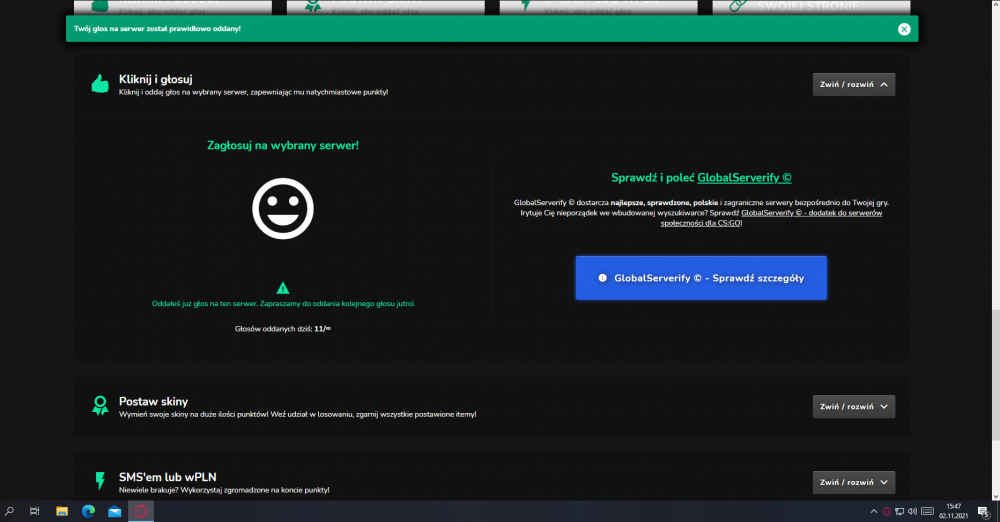Click Opera icon in system tray
Screen dimensions: 1000x522
886,511
